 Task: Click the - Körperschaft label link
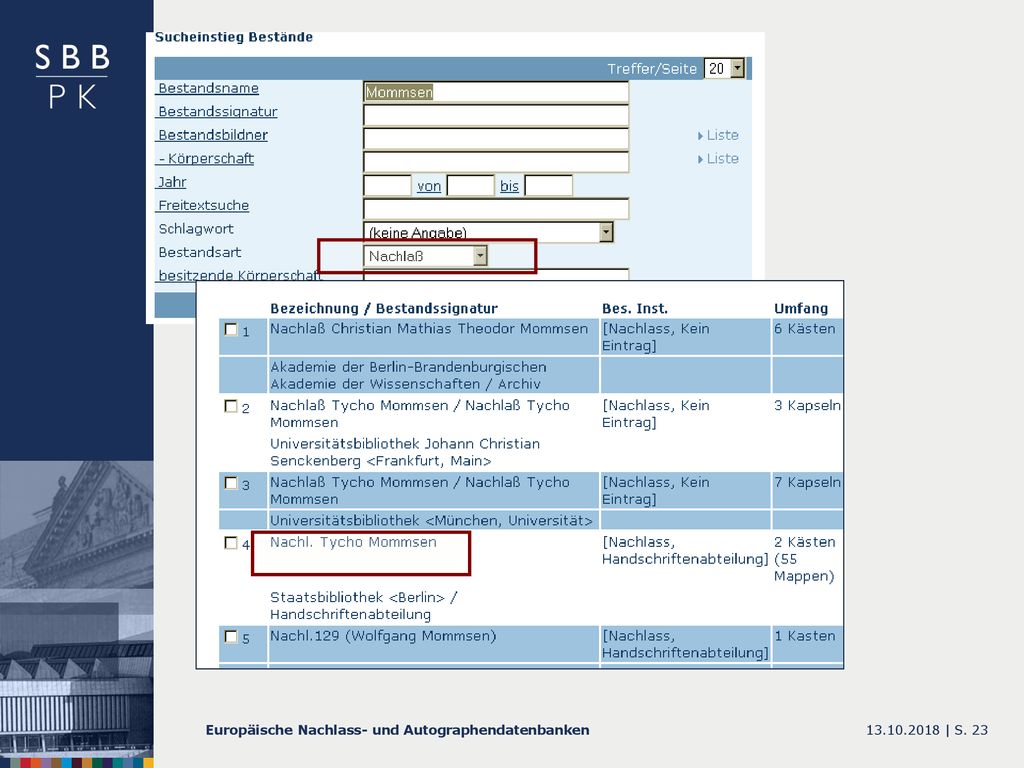click(x=206, y=159)
